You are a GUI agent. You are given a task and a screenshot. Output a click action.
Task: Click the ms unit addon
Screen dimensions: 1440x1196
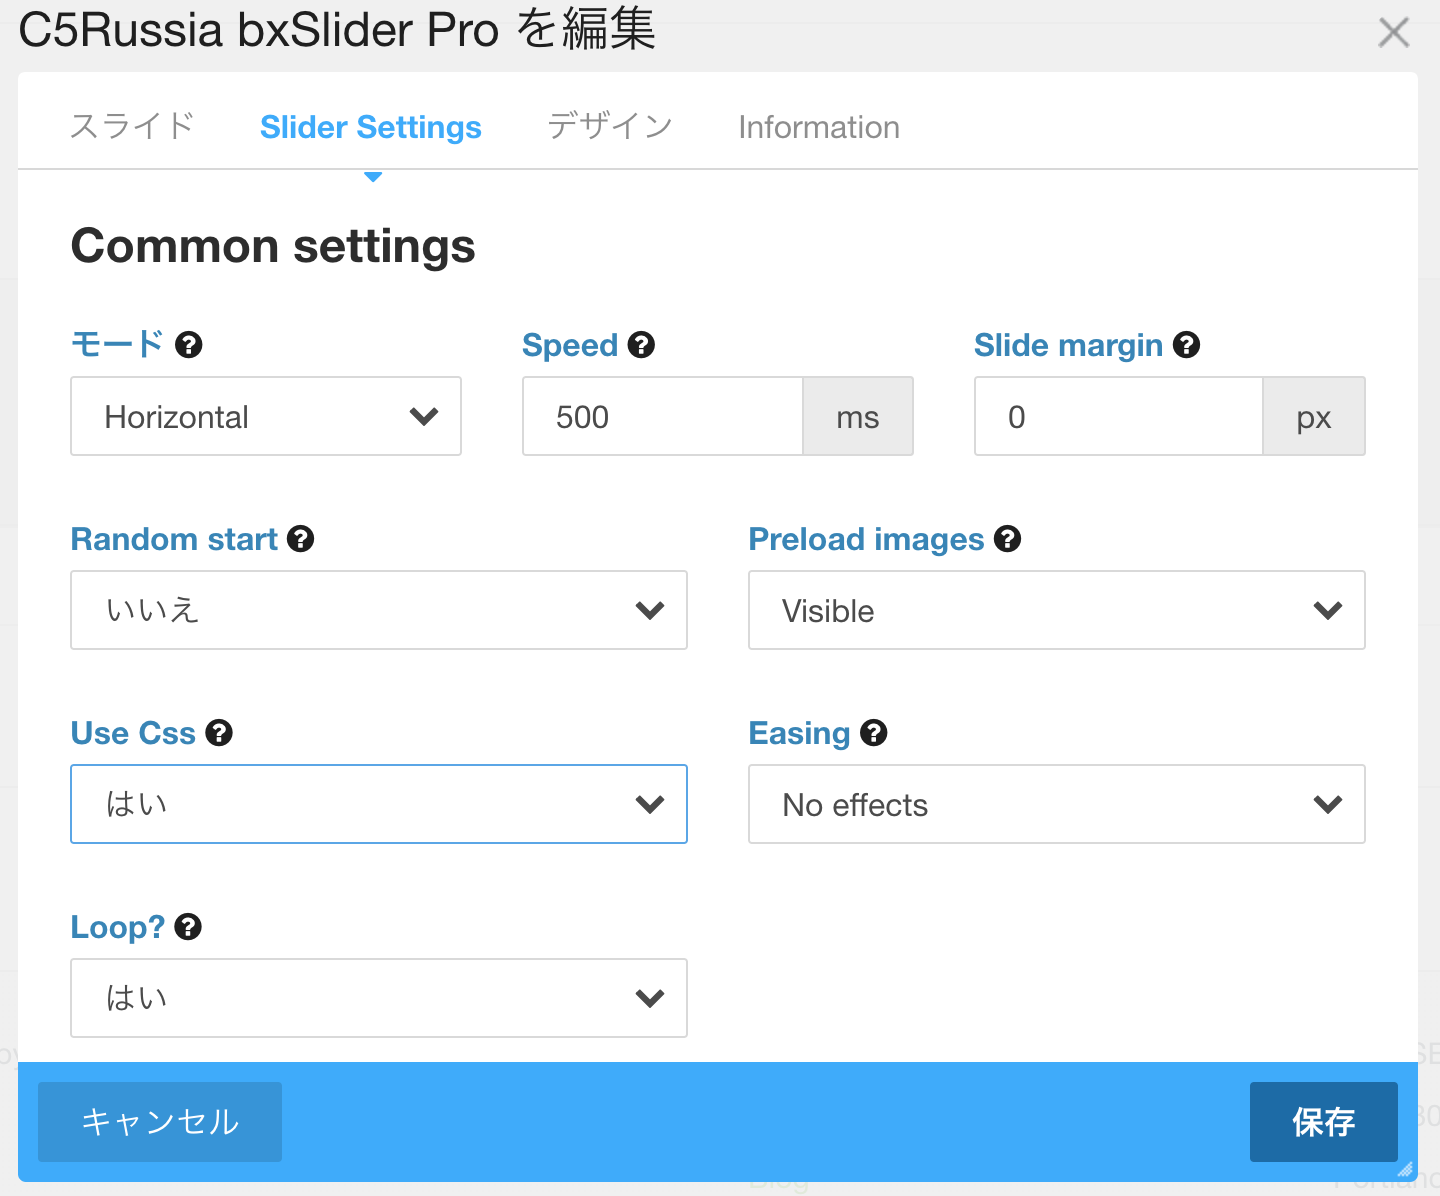point(858,416)
